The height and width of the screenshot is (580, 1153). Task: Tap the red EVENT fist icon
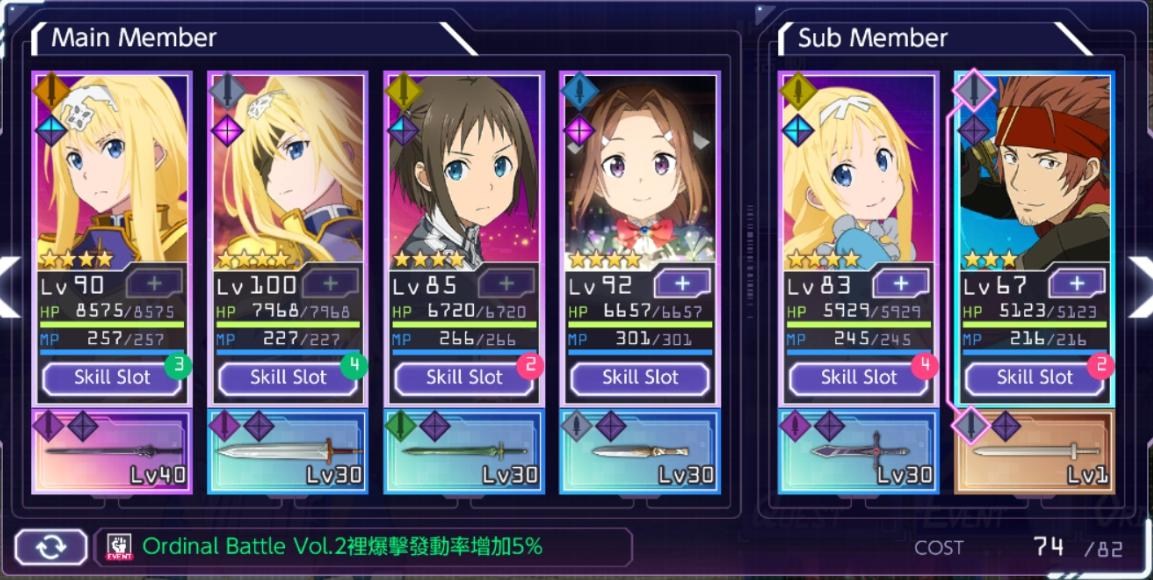tap(120, 547)
